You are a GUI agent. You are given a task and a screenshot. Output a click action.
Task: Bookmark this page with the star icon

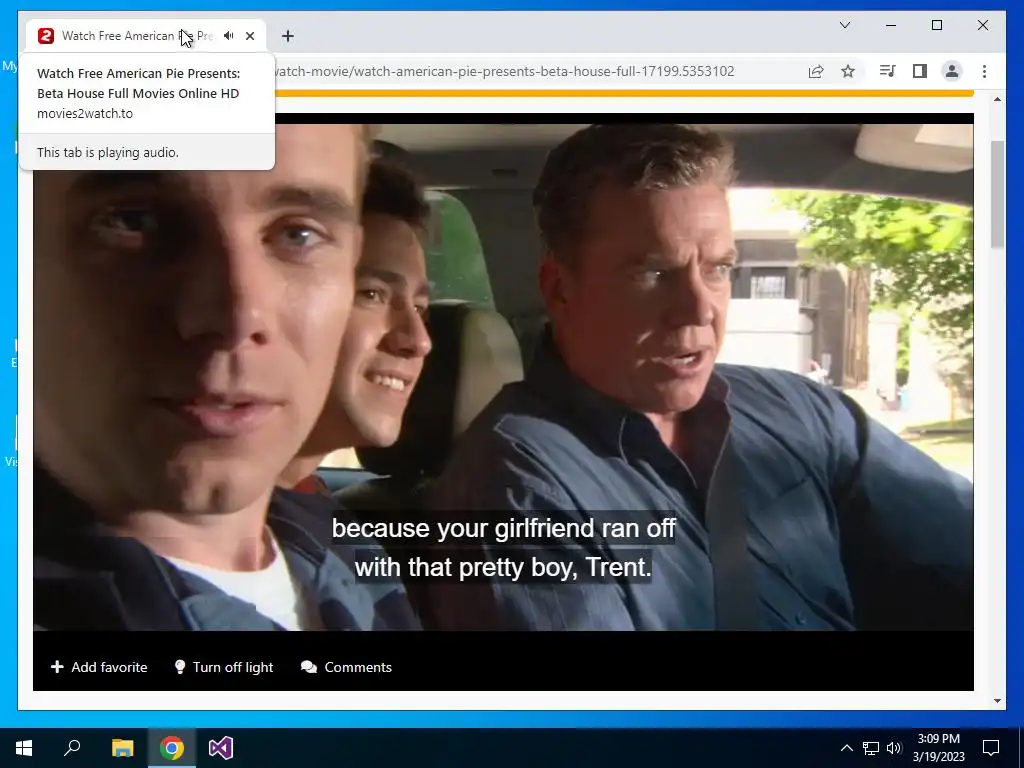click(x=848, y=71)
